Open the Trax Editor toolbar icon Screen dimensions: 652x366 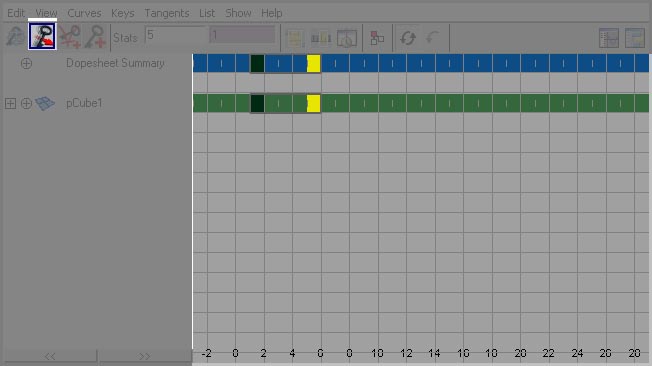click(x=635, y=38)
